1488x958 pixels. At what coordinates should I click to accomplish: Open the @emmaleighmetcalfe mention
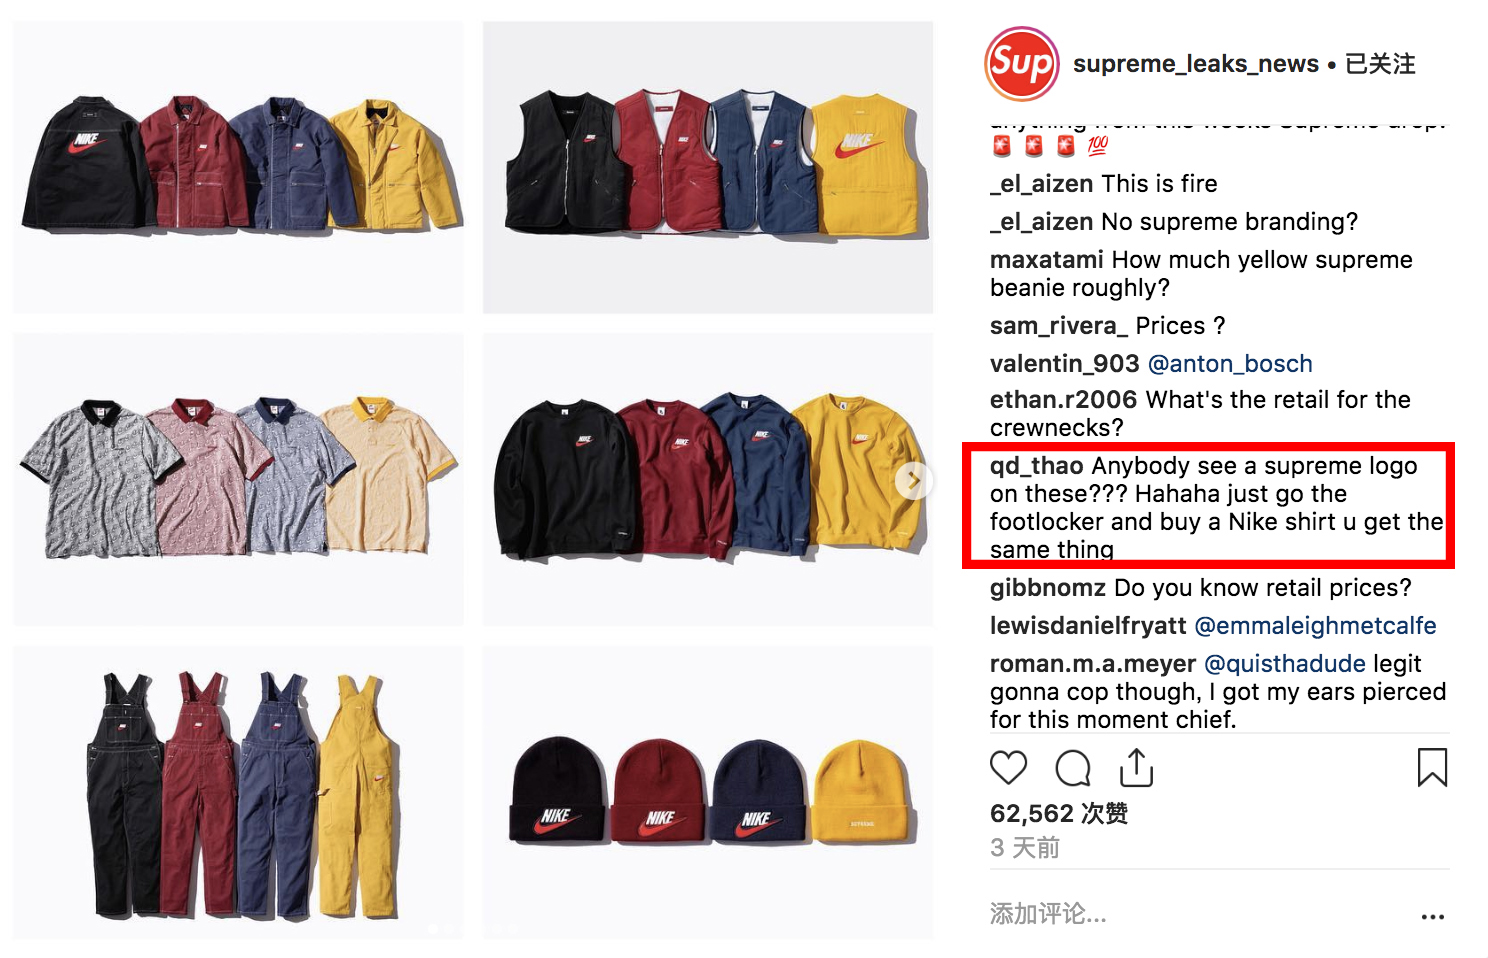pos(1315,626)
